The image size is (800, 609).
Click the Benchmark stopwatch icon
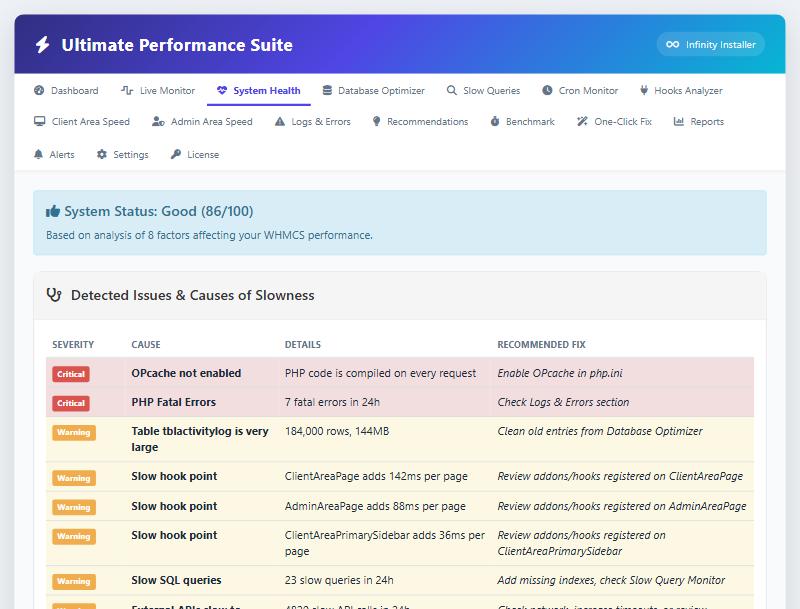[495, 121]
